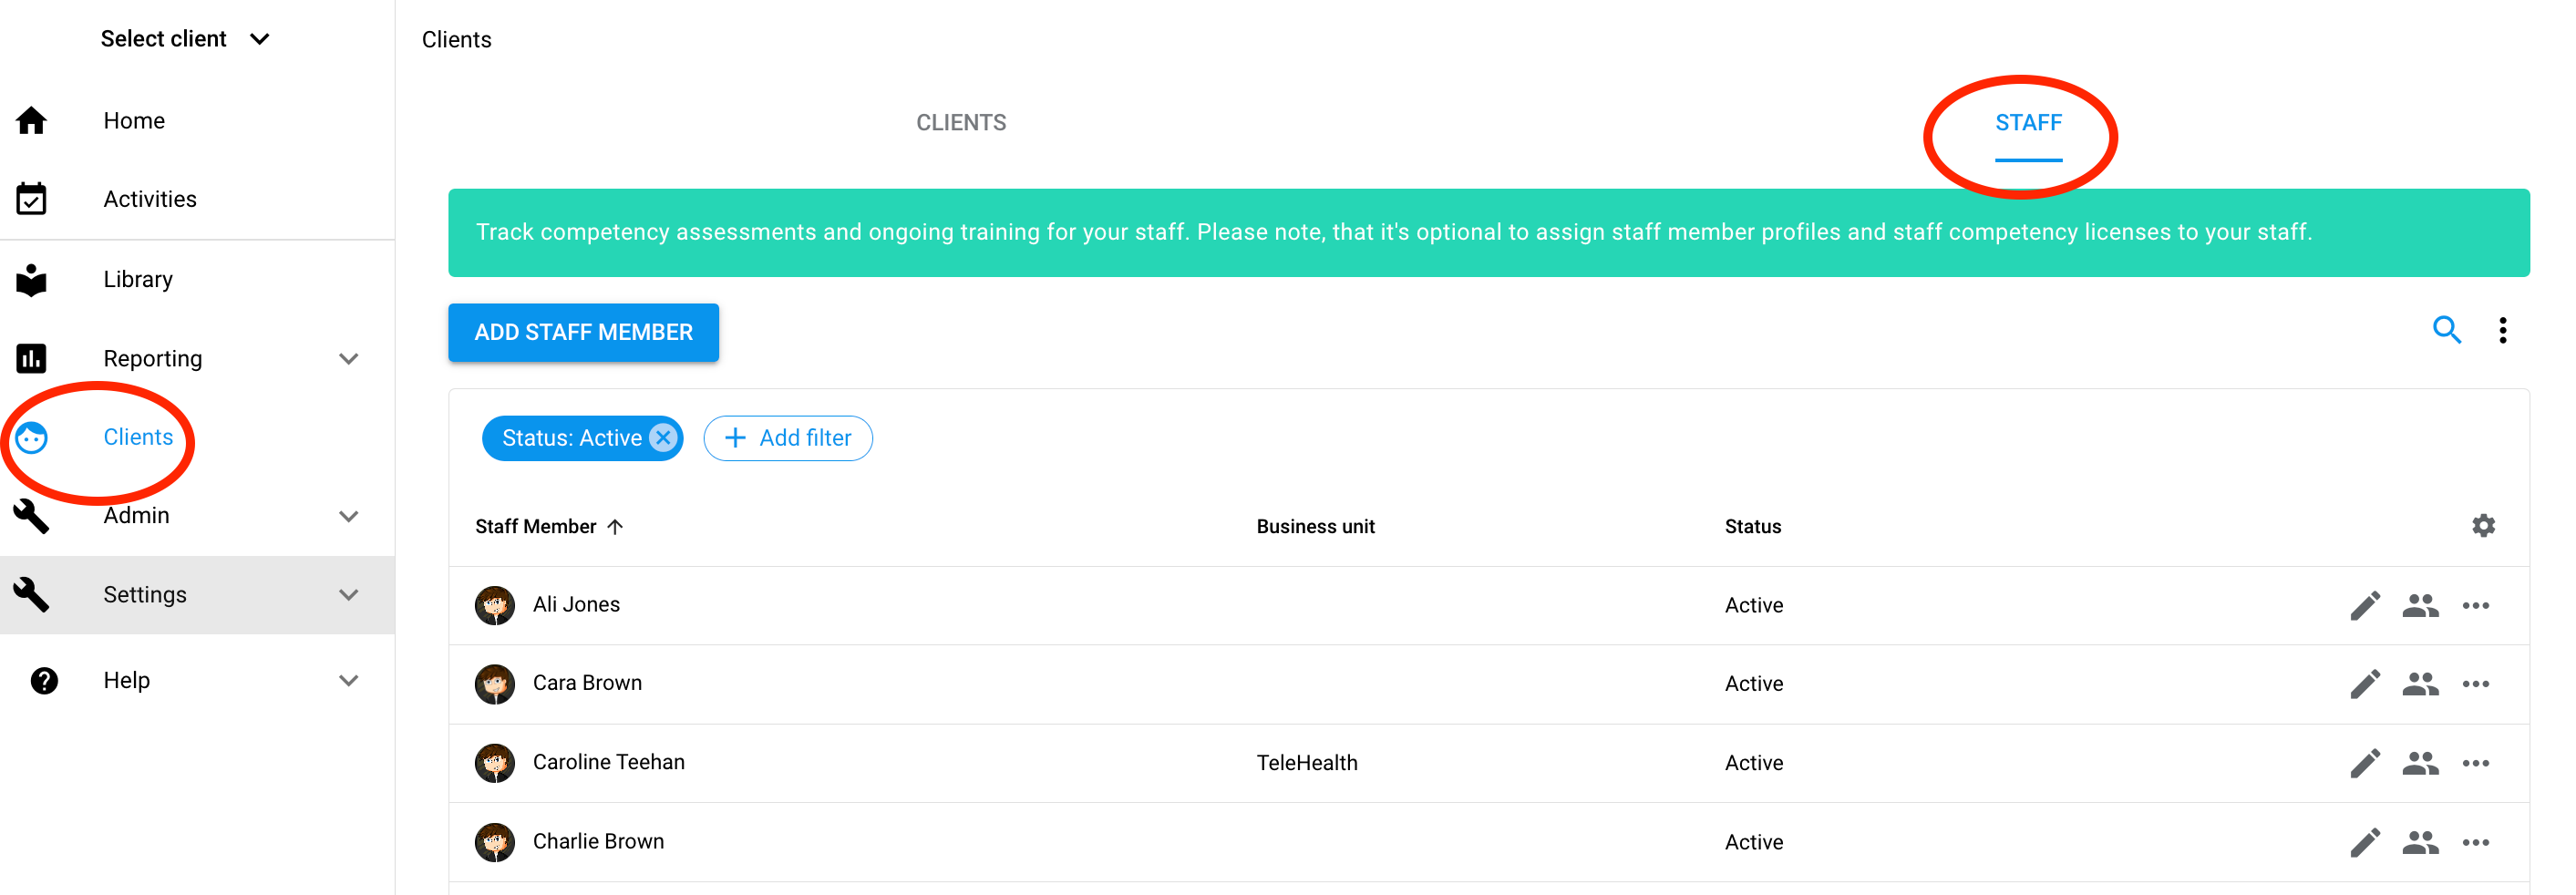The height and width of the screenshot is (895, 2576).
Task: Remove the Status: Active filter chip
Action: pos(662,438)
